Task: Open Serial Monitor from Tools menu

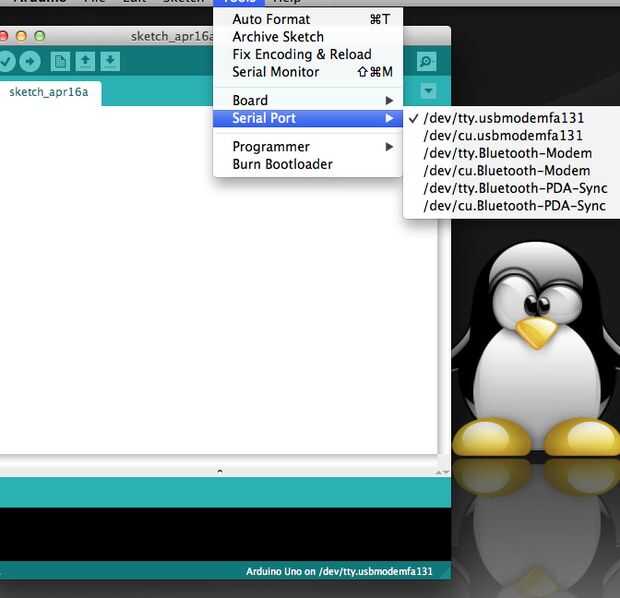Action: click(308, 72)
